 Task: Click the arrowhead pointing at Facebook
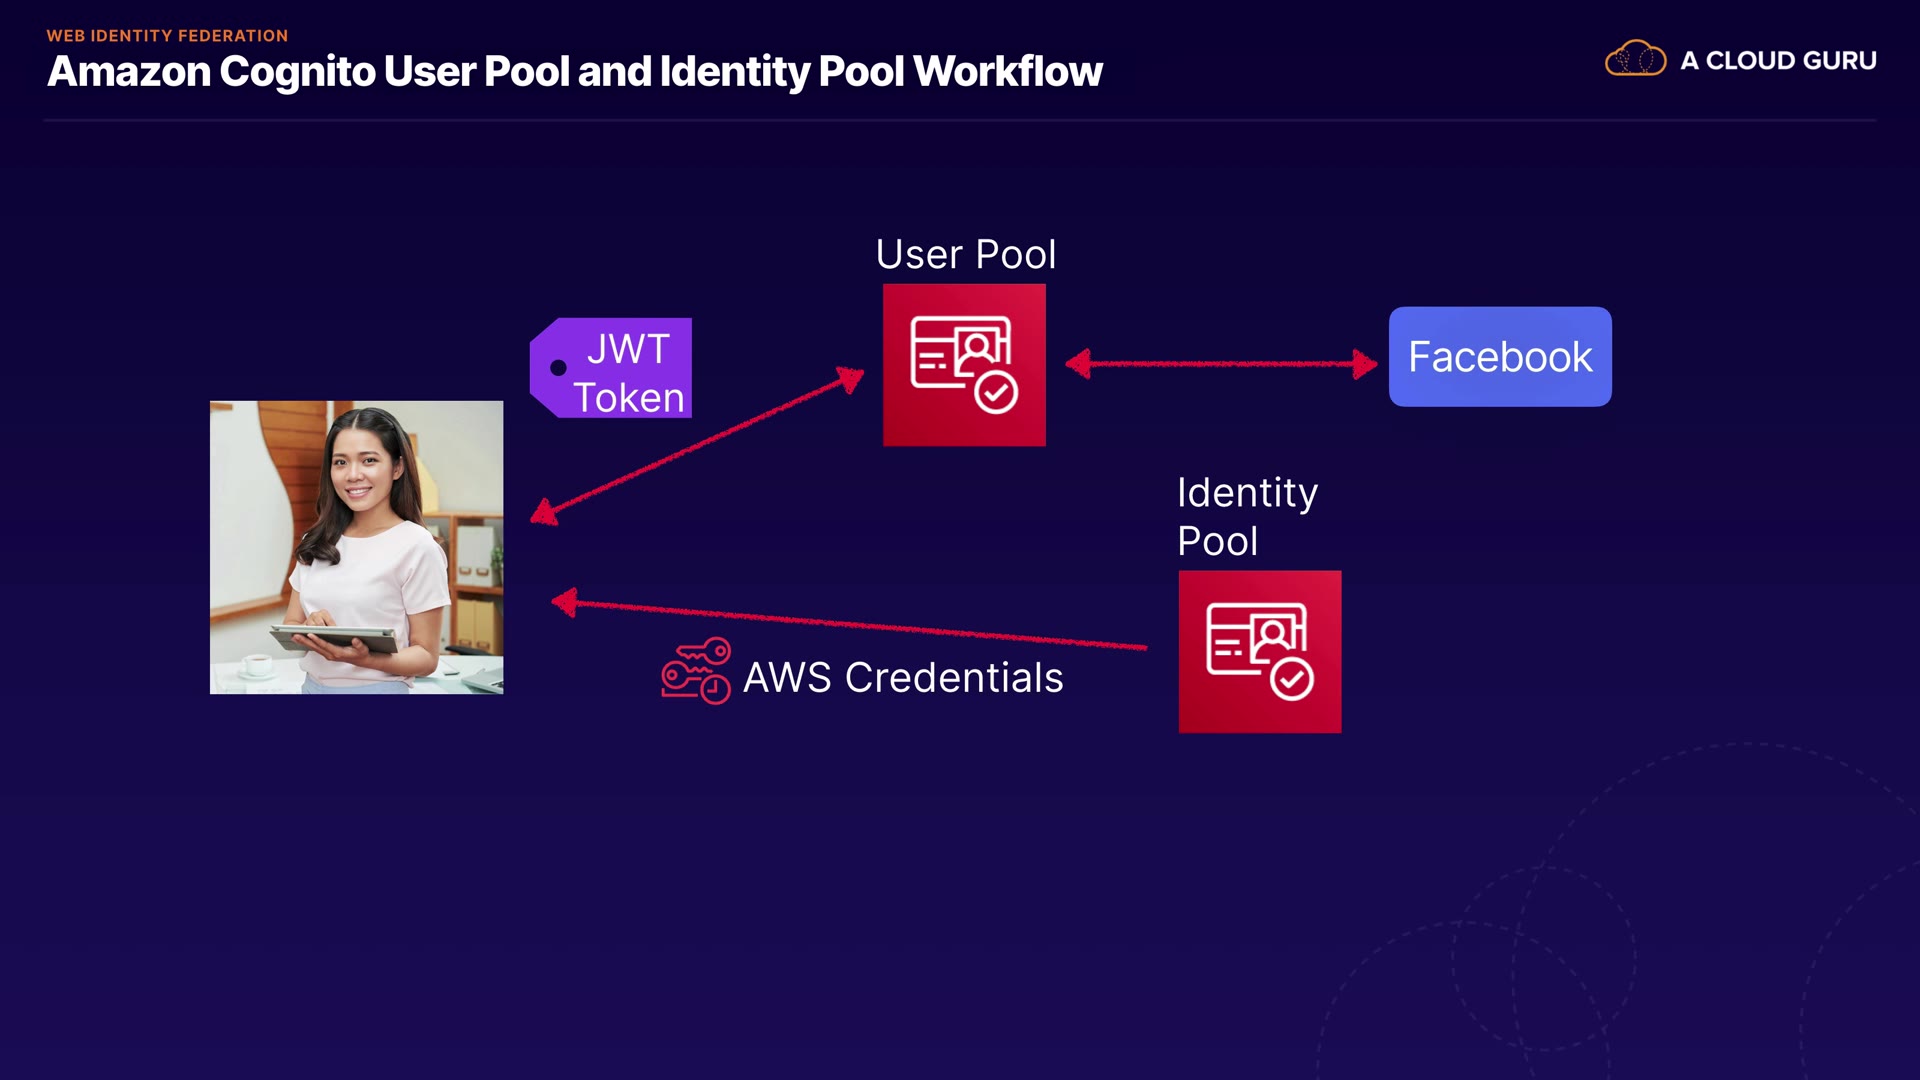(x=1364, y=364)
